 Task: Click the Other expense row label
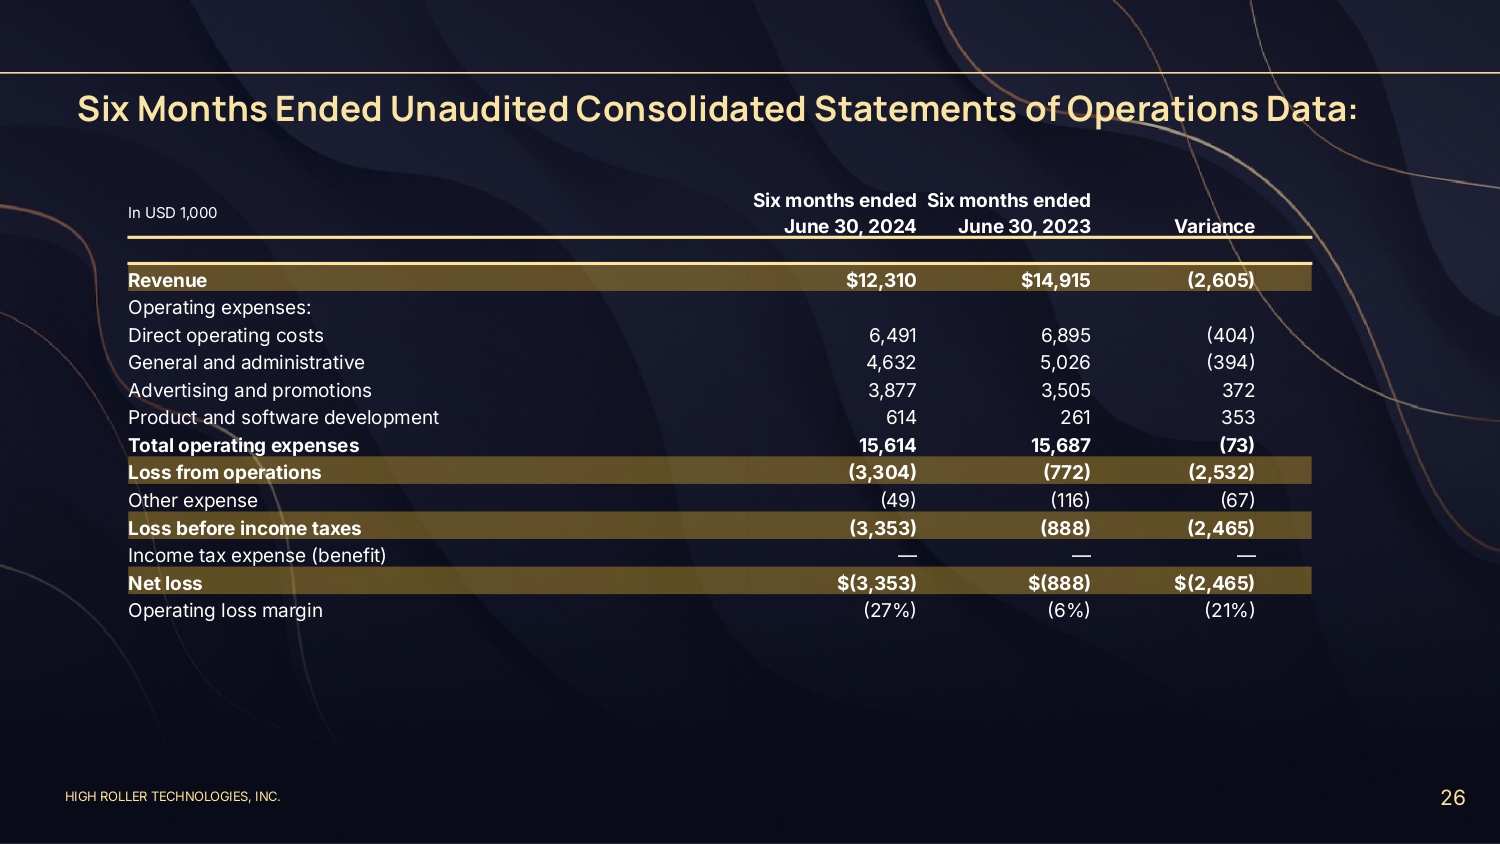point(192,500)
